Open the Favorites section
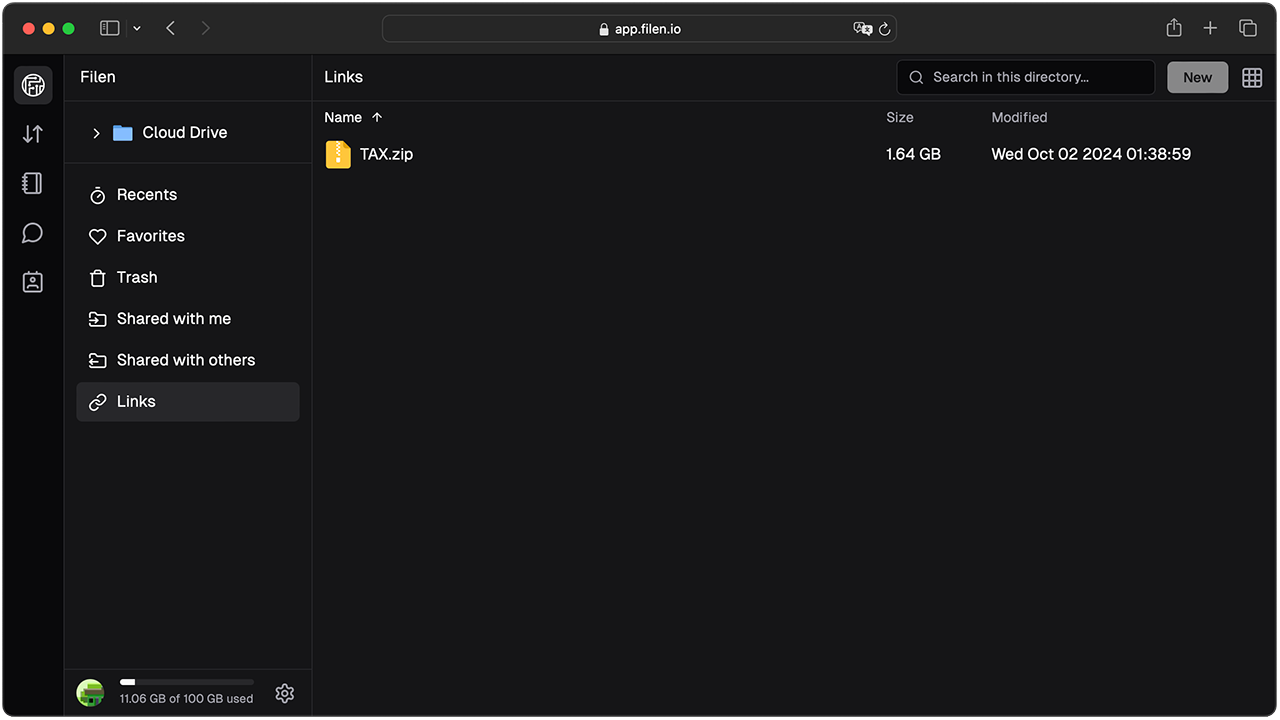 150,236
